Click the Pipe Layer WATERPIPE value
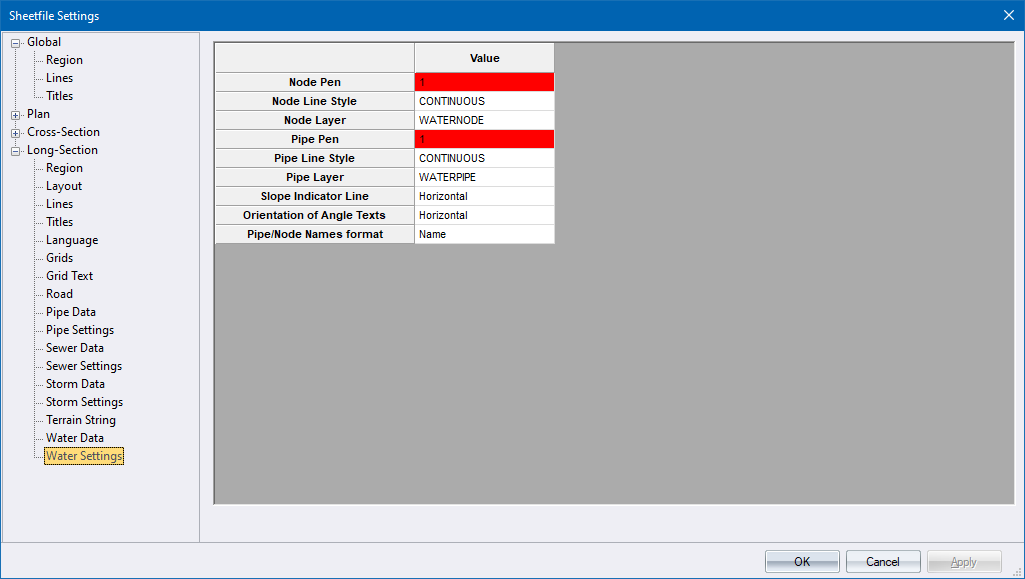 tap(484, 177)
